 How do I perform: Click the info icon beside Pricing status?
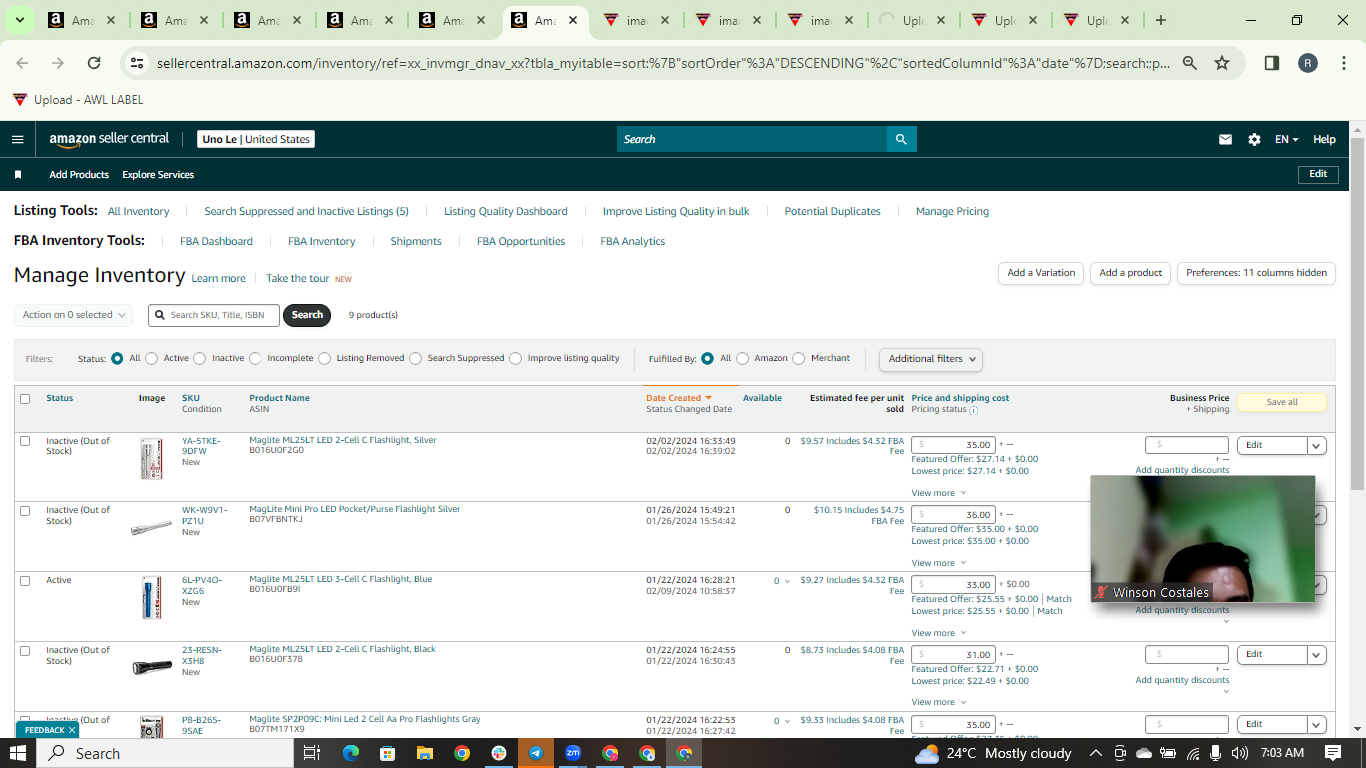(973, 410)
